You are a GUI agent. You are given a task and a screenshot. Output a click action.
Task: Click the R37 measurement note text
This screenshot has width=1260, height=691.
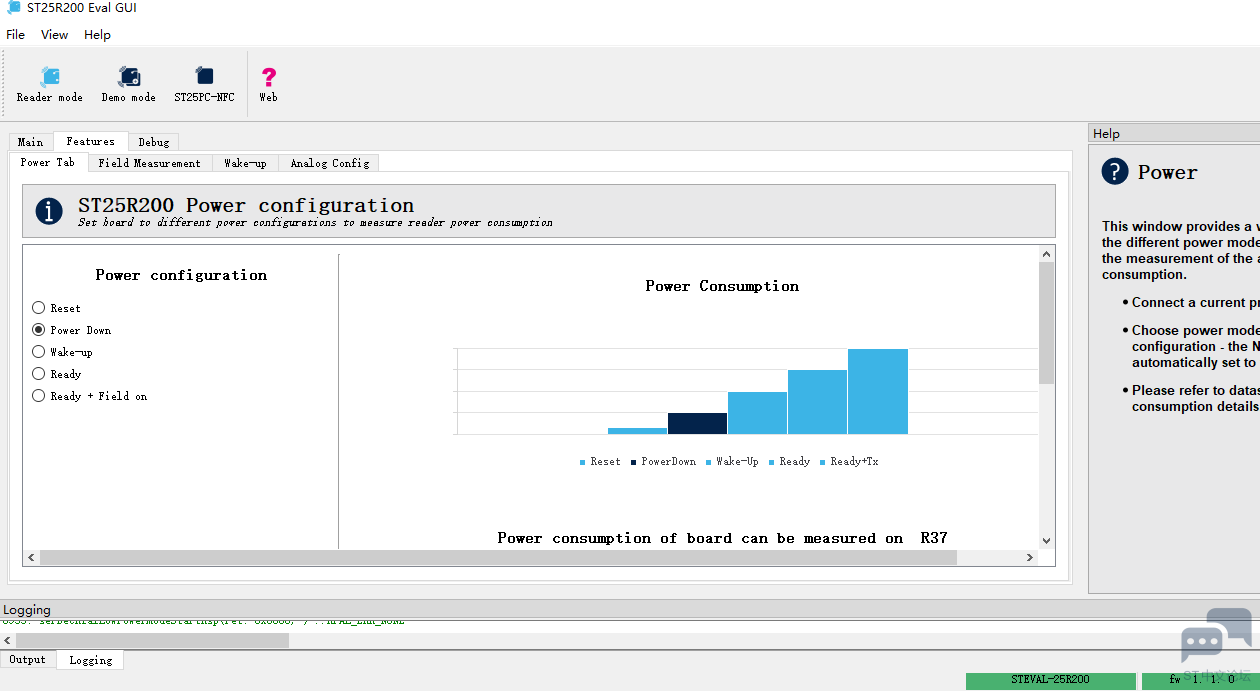[722, 538]
